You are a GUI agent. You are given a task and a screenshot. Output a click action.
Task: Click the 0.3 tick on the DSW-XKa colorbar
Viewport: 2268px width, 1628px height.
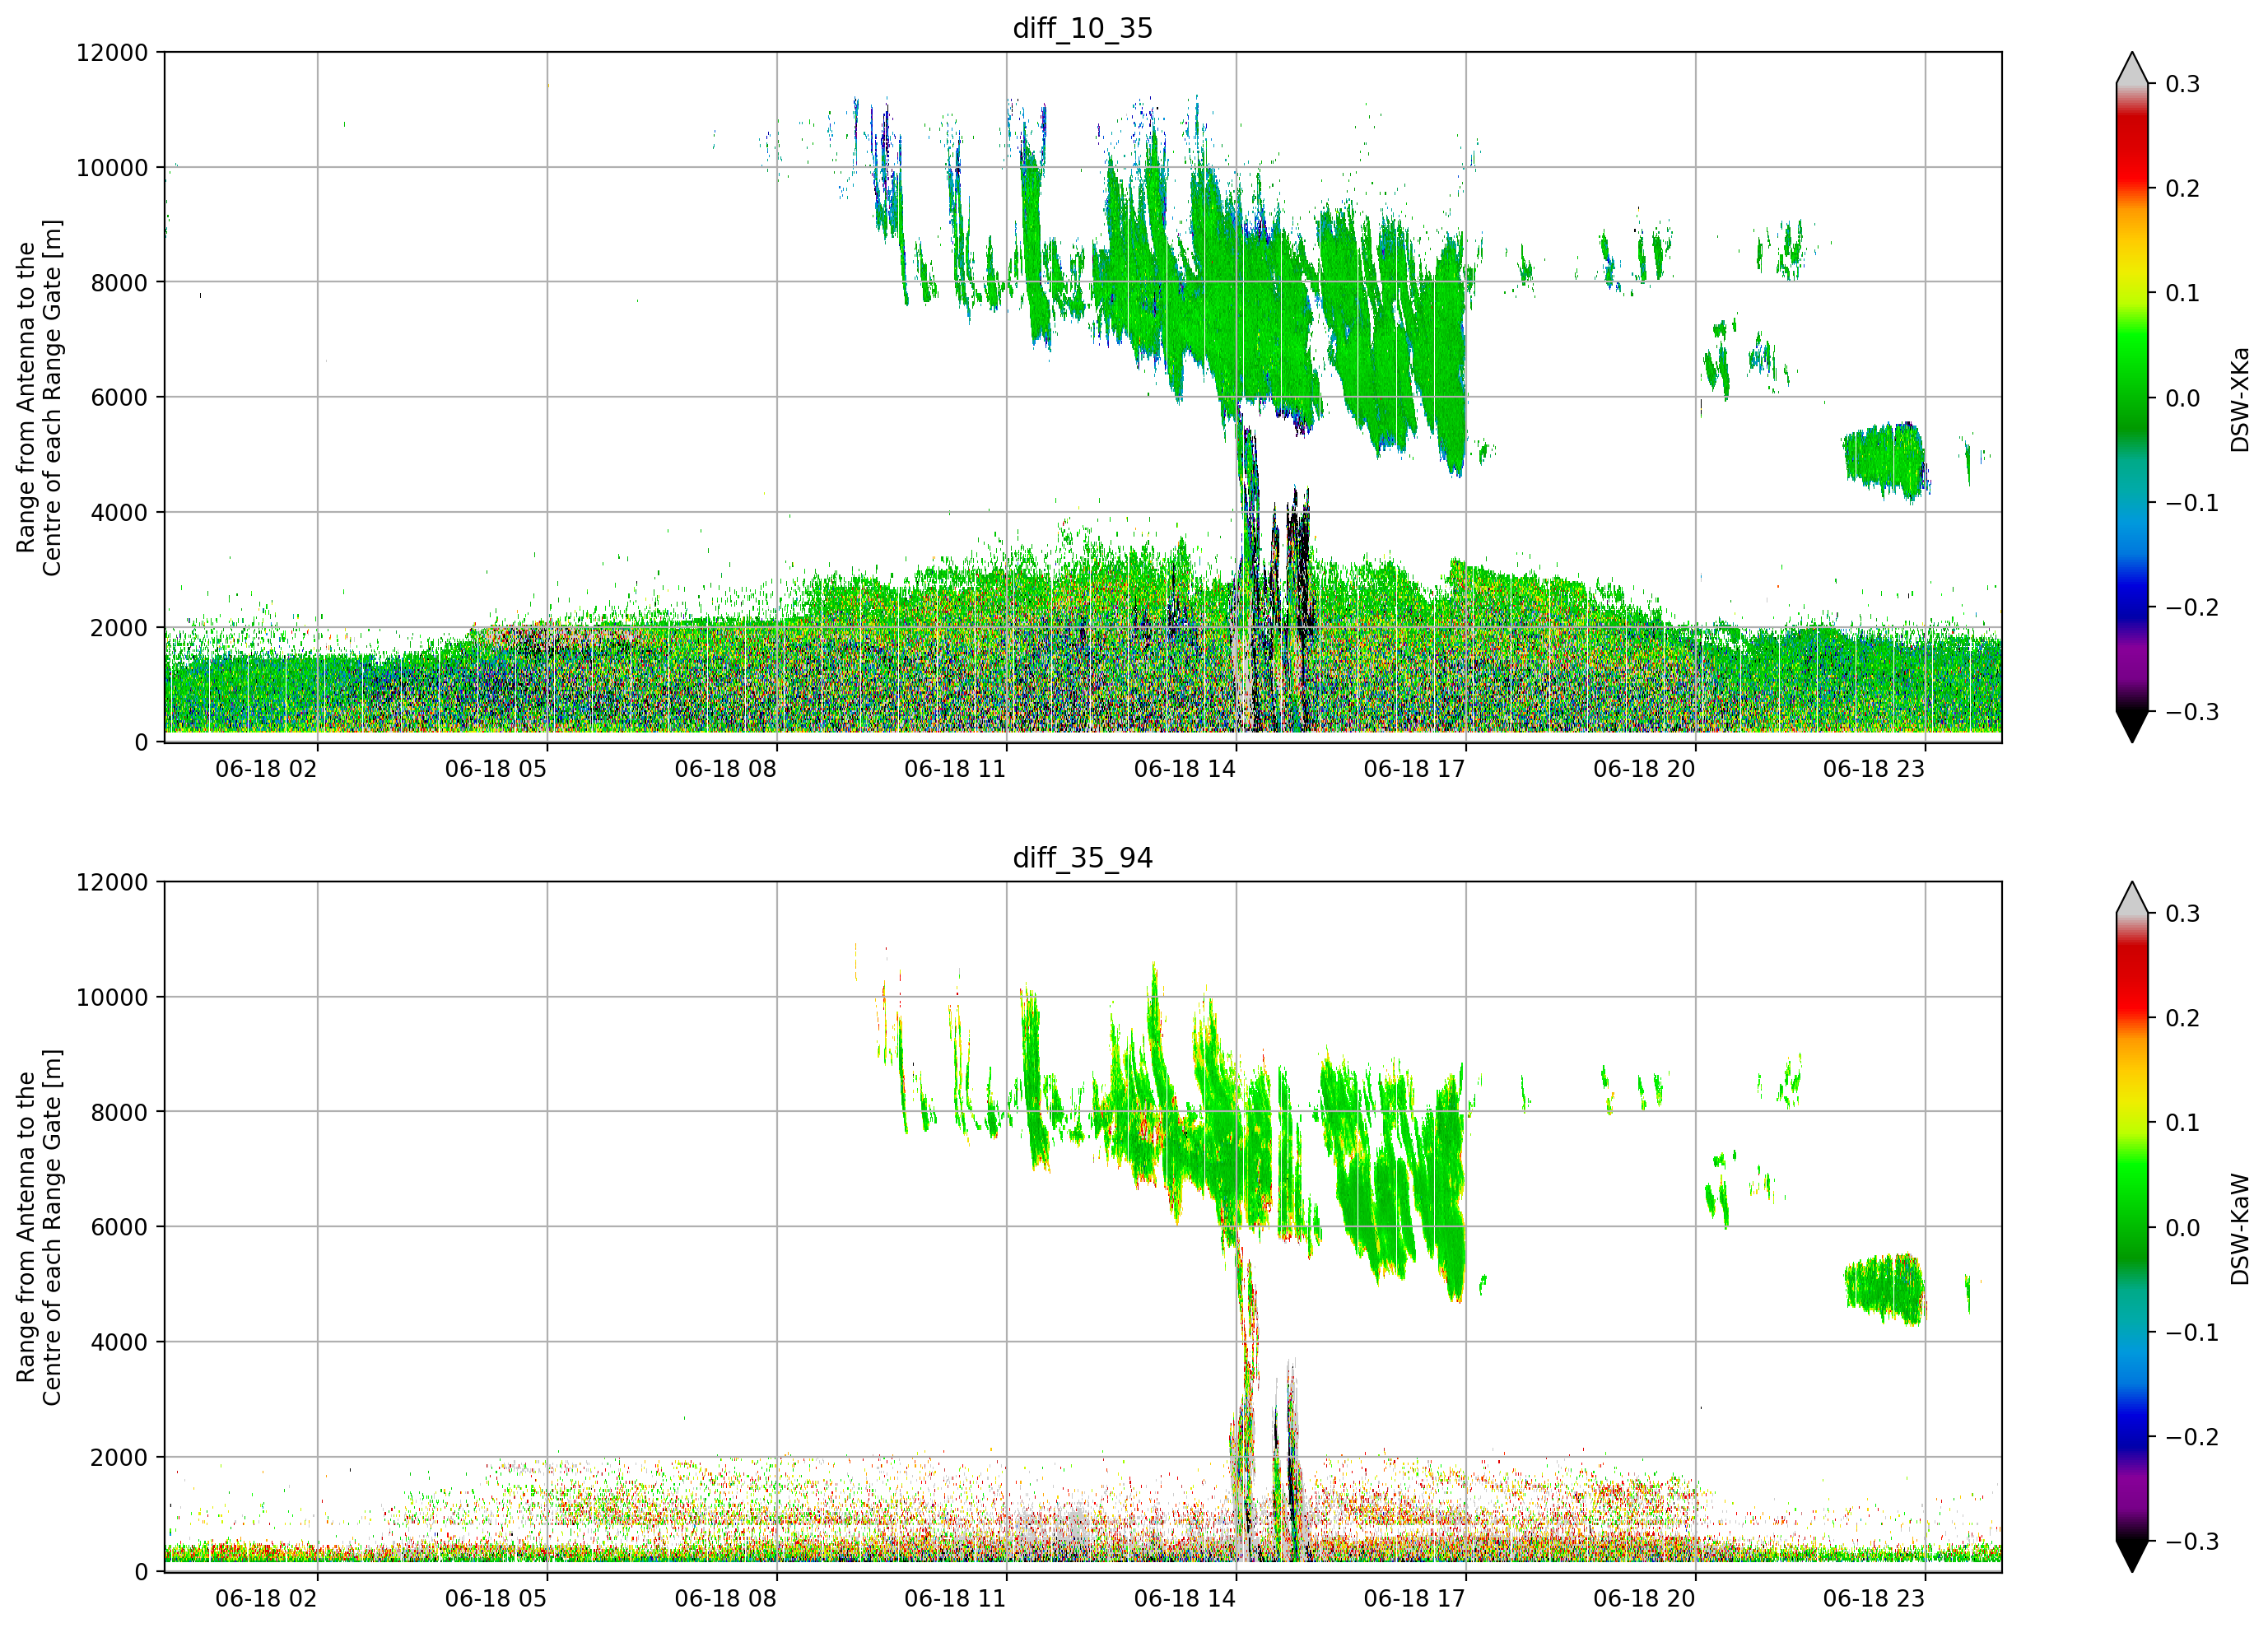(x=2183, y=84)
